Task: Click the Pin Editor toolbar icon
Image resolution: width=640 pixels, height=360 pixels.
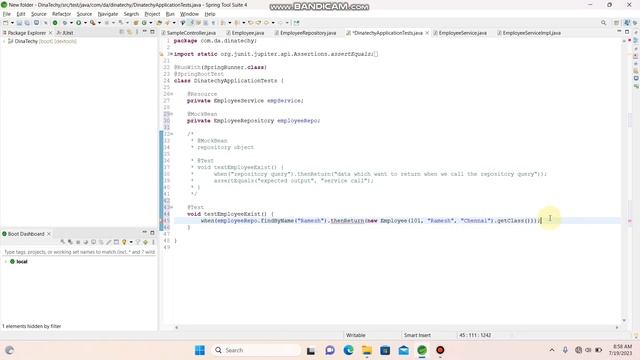Action: click(x=297, y=23)
